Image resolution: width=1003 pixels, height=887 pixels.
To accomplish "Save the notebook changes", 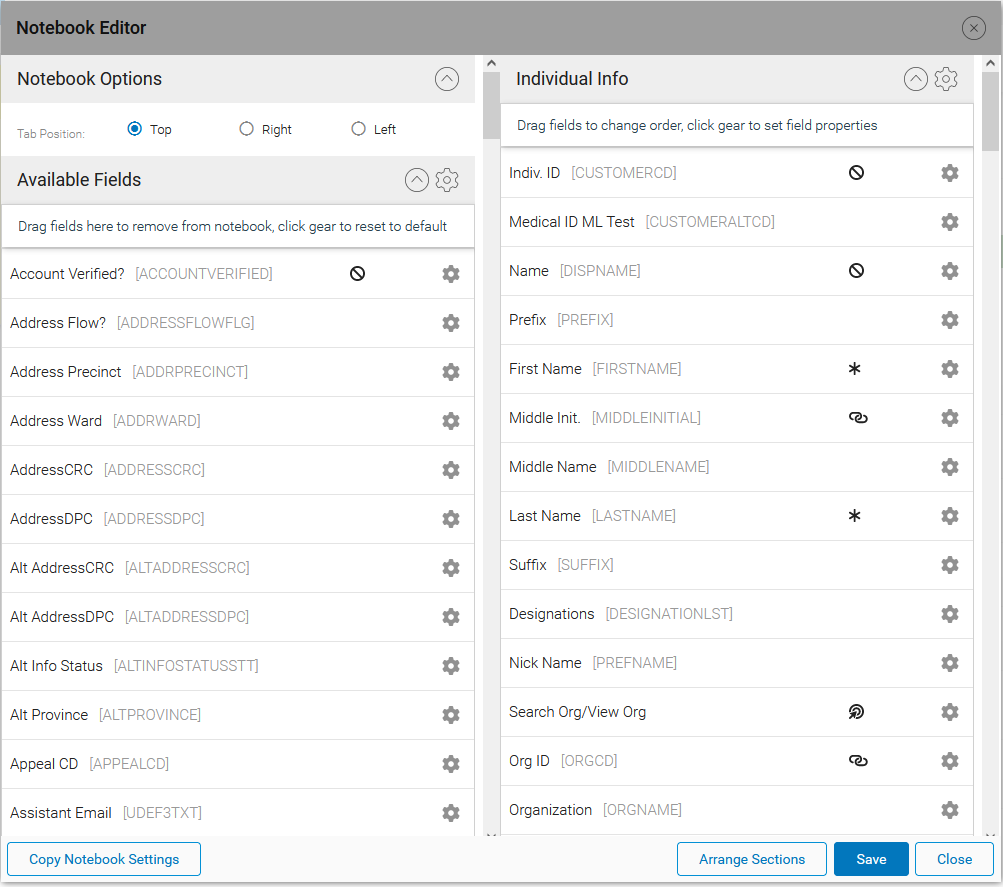I will click(x=871, y=859).
